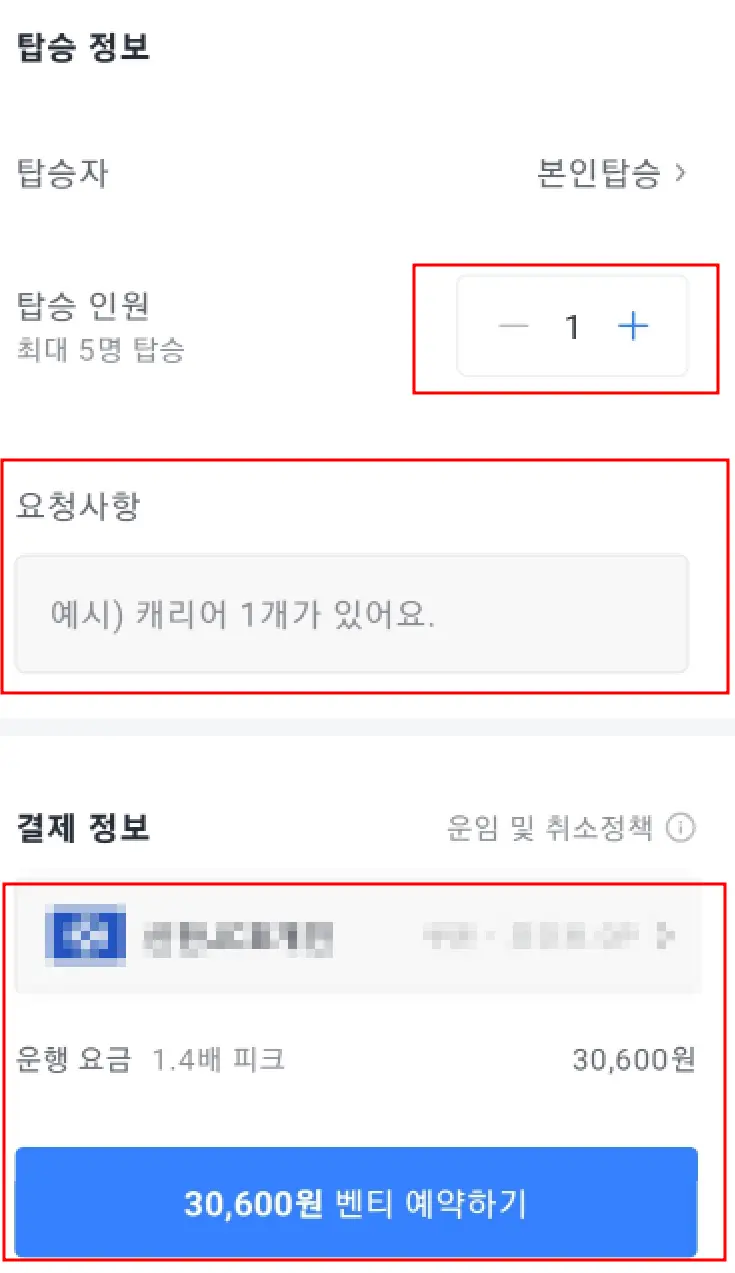Open the blurred payment card selector
This screenshot has width=735, height=1273.
pyautogui.click(x=360, y=936)
